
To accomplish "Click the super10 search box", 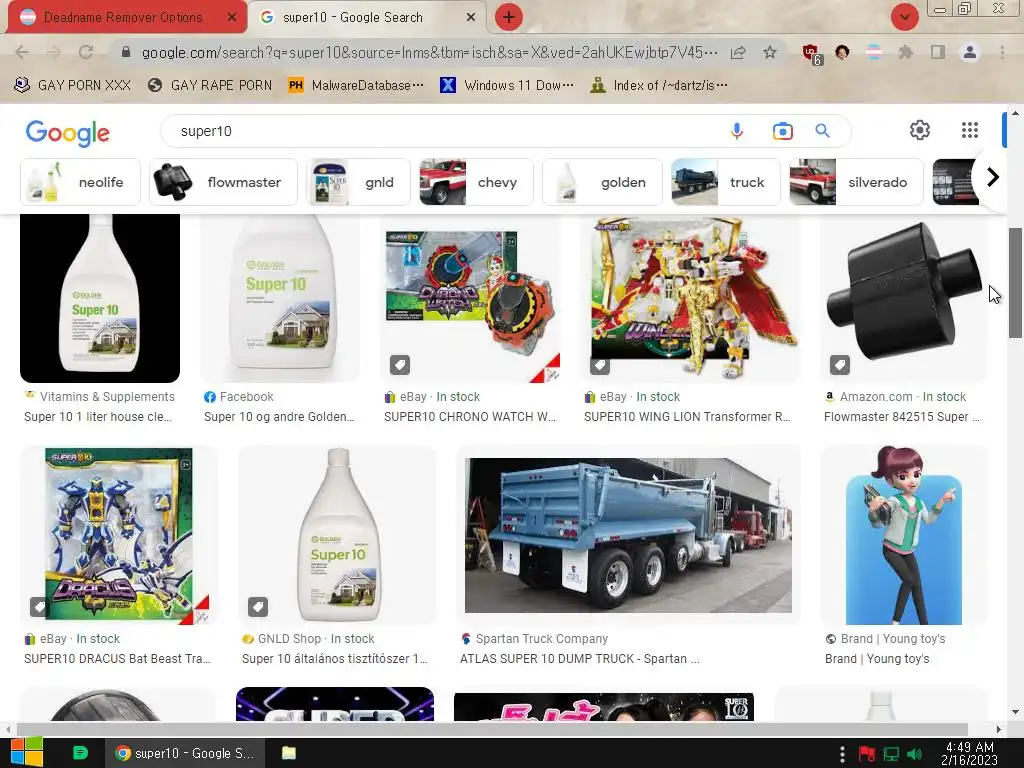I will point(444,131).
